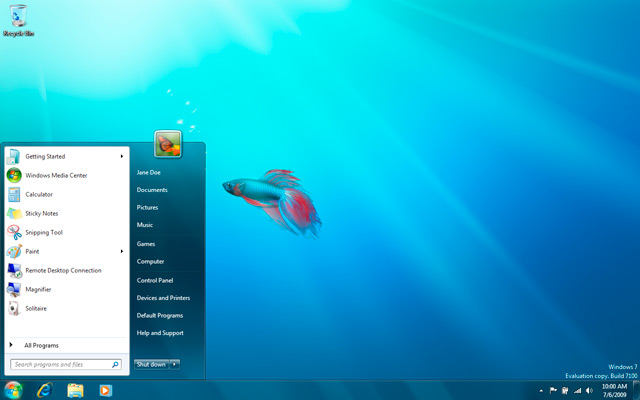Click the Action Center flag icon

point(553,391)
